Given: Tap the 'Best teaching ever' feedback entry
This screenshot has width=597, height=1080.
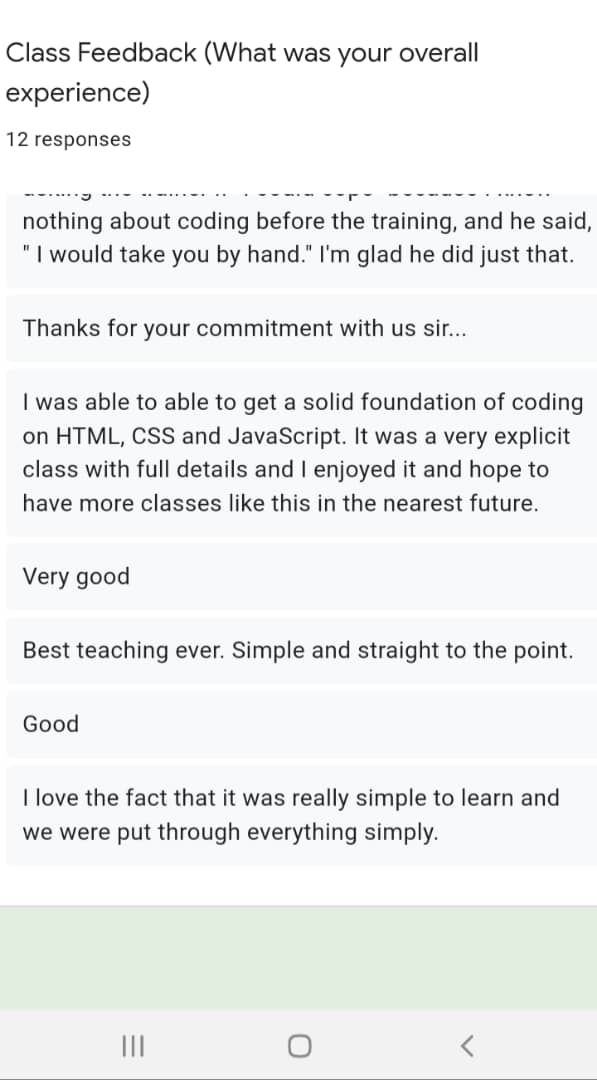Looking at the screenshot, I should click(296, 650).
